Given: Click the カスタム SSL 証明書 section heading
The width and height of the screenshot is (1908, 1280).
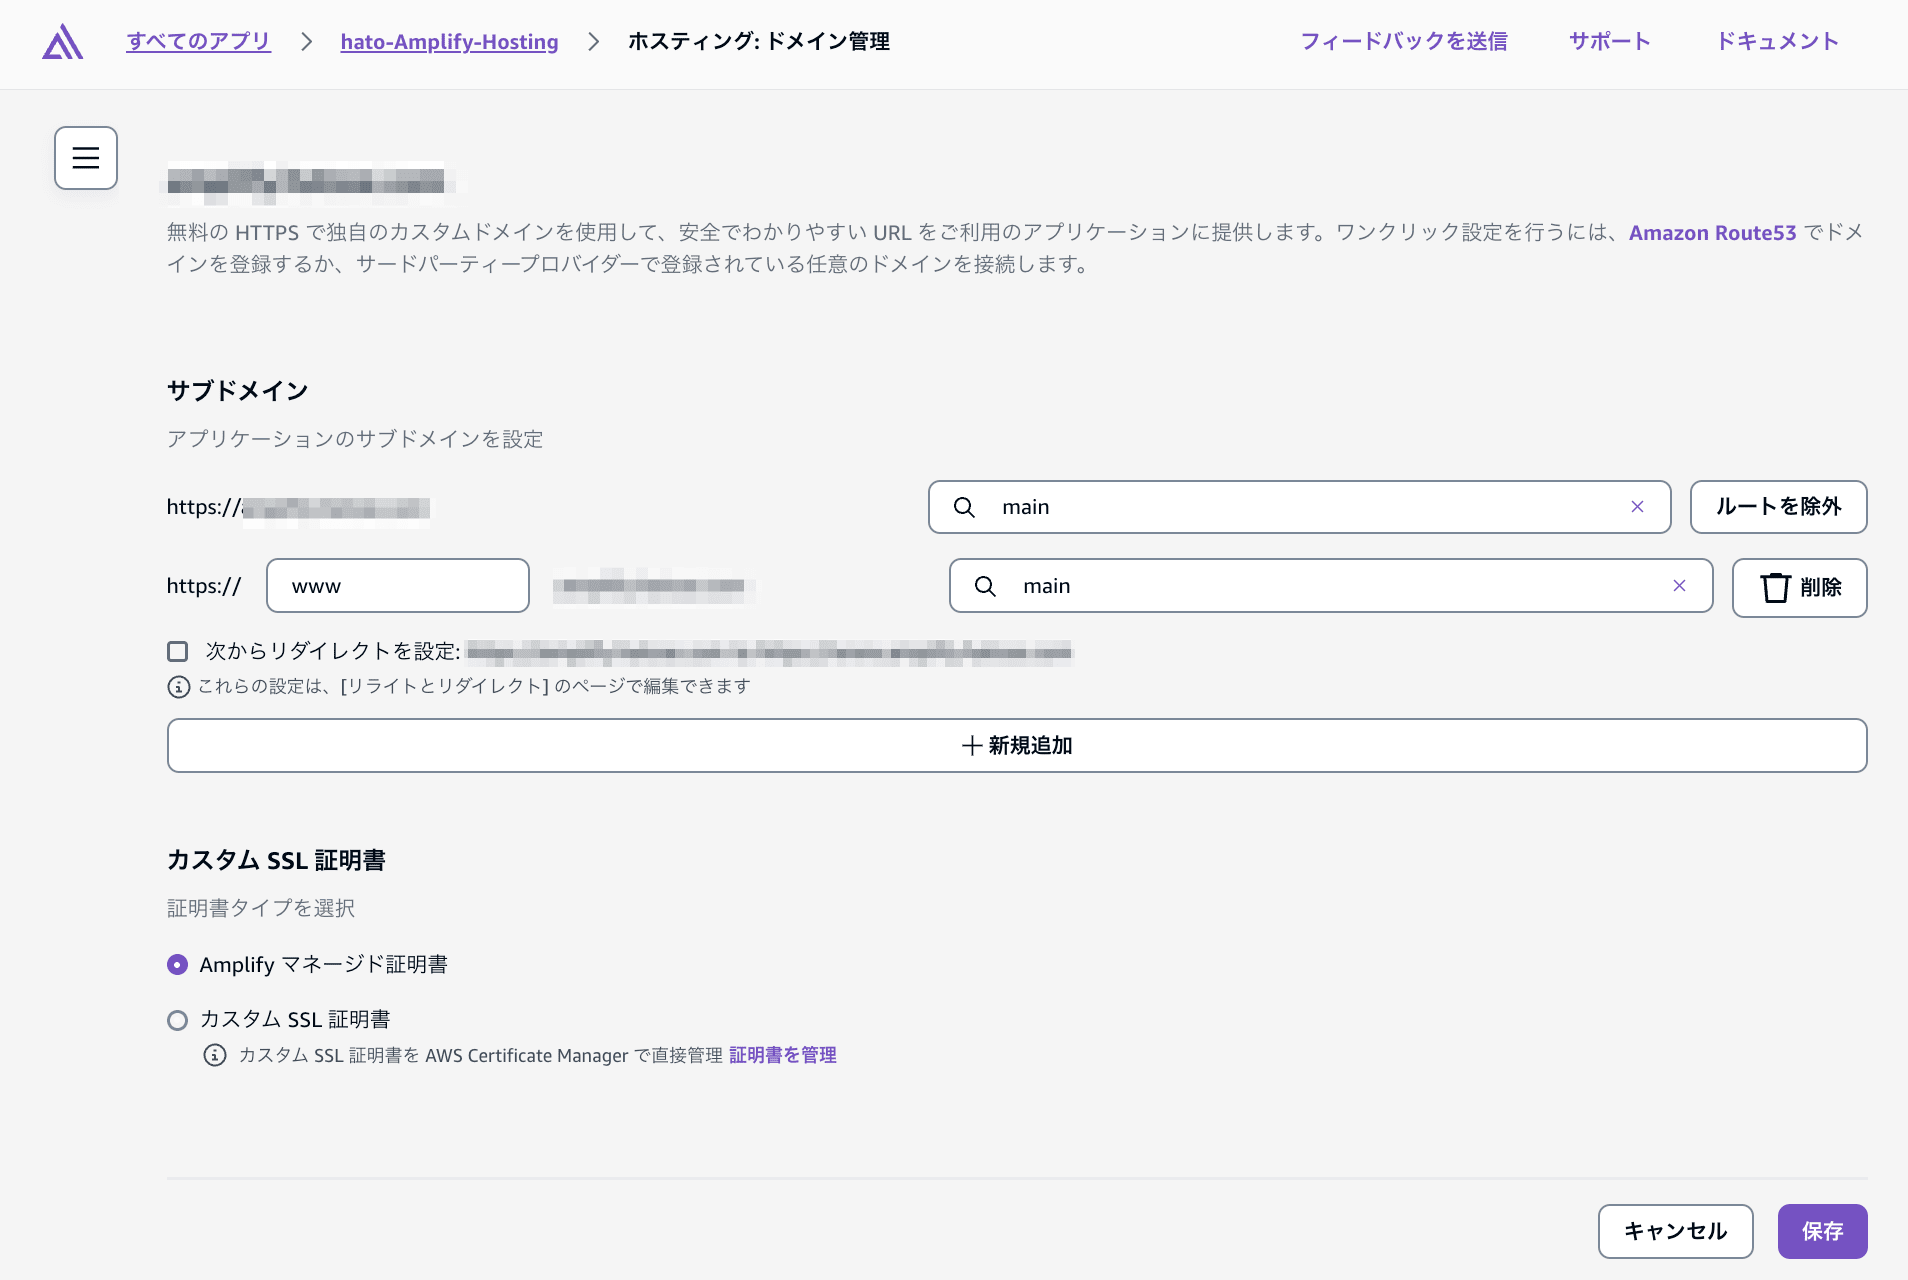Looking at the screenshot, I should (276, 861).
